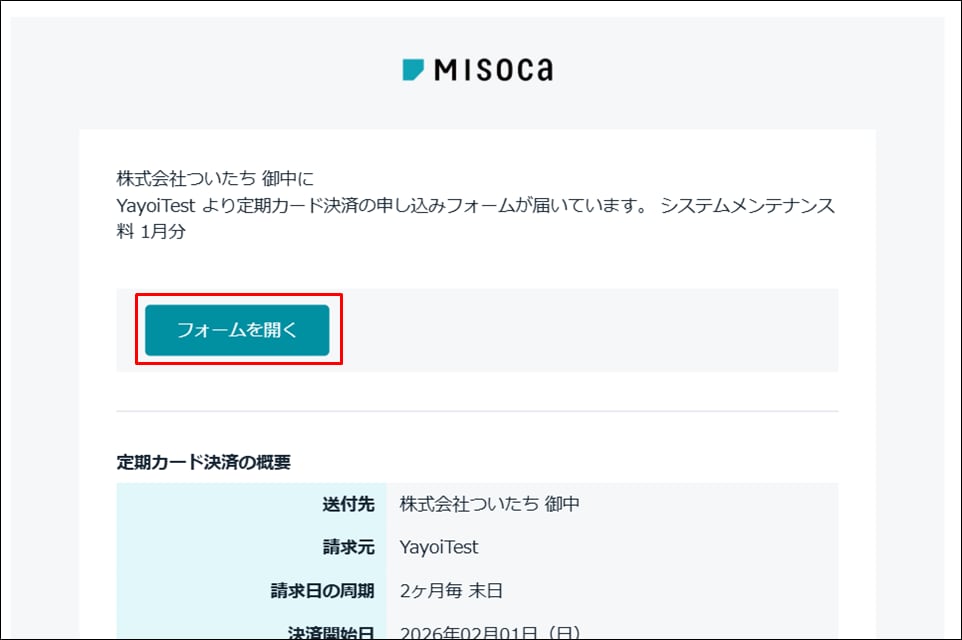Viewport: 962px width, 640px height.
Task: Click YayoiTest value in the 請求元 row
Action: tap(439, 547)
